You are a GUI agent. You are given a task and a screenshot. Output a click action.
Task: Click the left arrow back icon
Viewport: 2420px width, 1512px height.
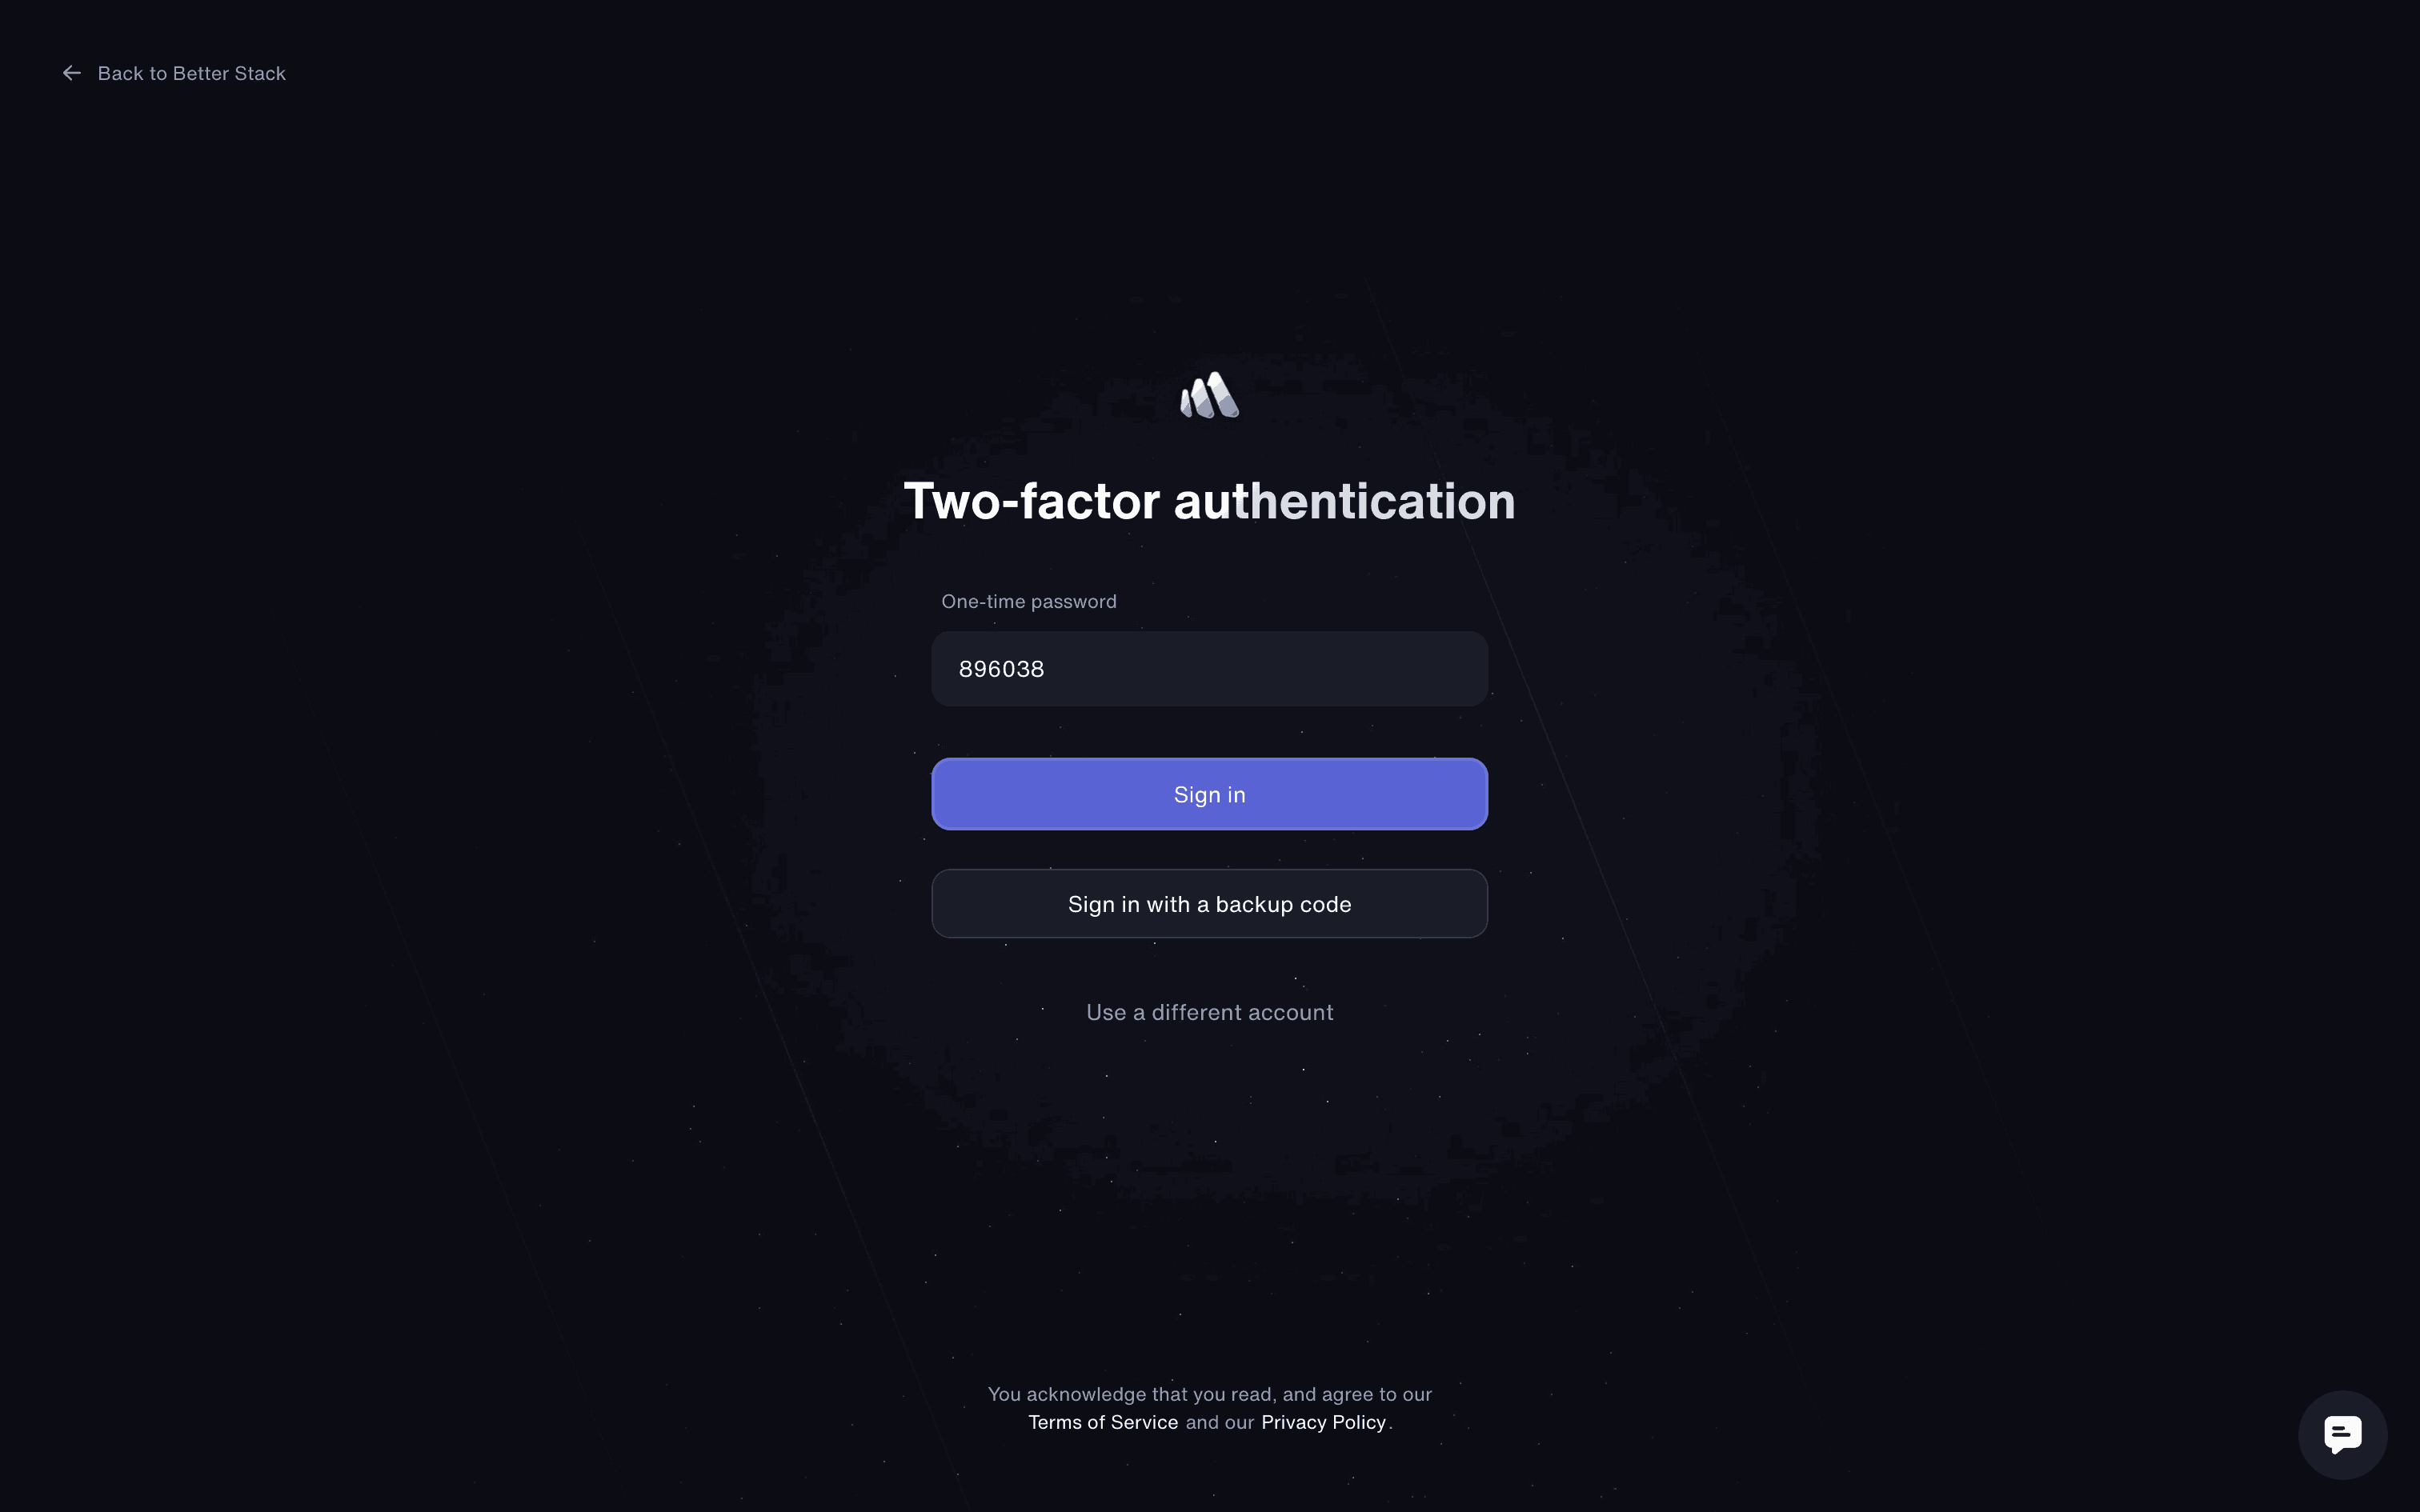pos(72,73)
